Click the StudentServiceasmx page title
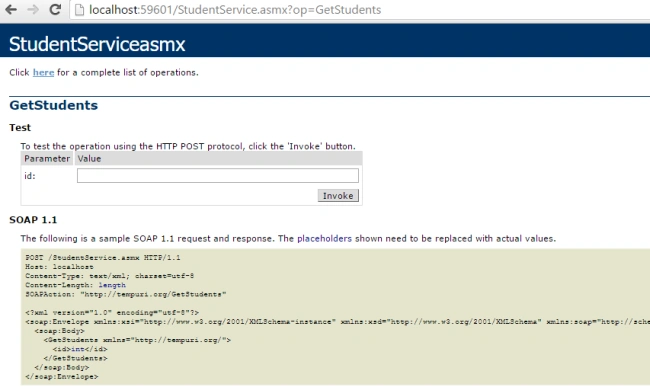This screenshot has width=650, height=387. click(97, 44)
